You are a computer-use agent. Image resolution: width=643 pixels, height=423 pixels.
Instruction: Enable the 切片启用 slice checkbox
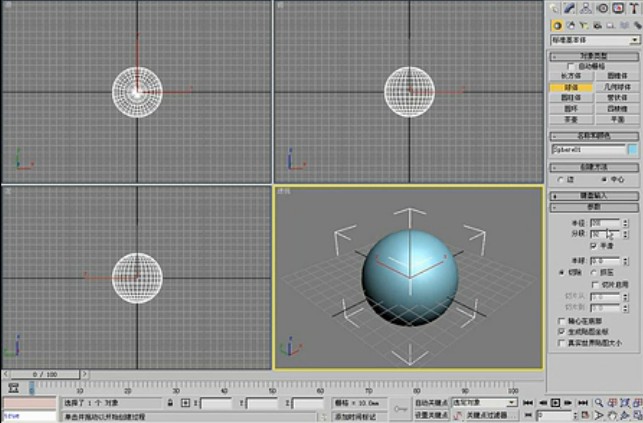[595, 284]
